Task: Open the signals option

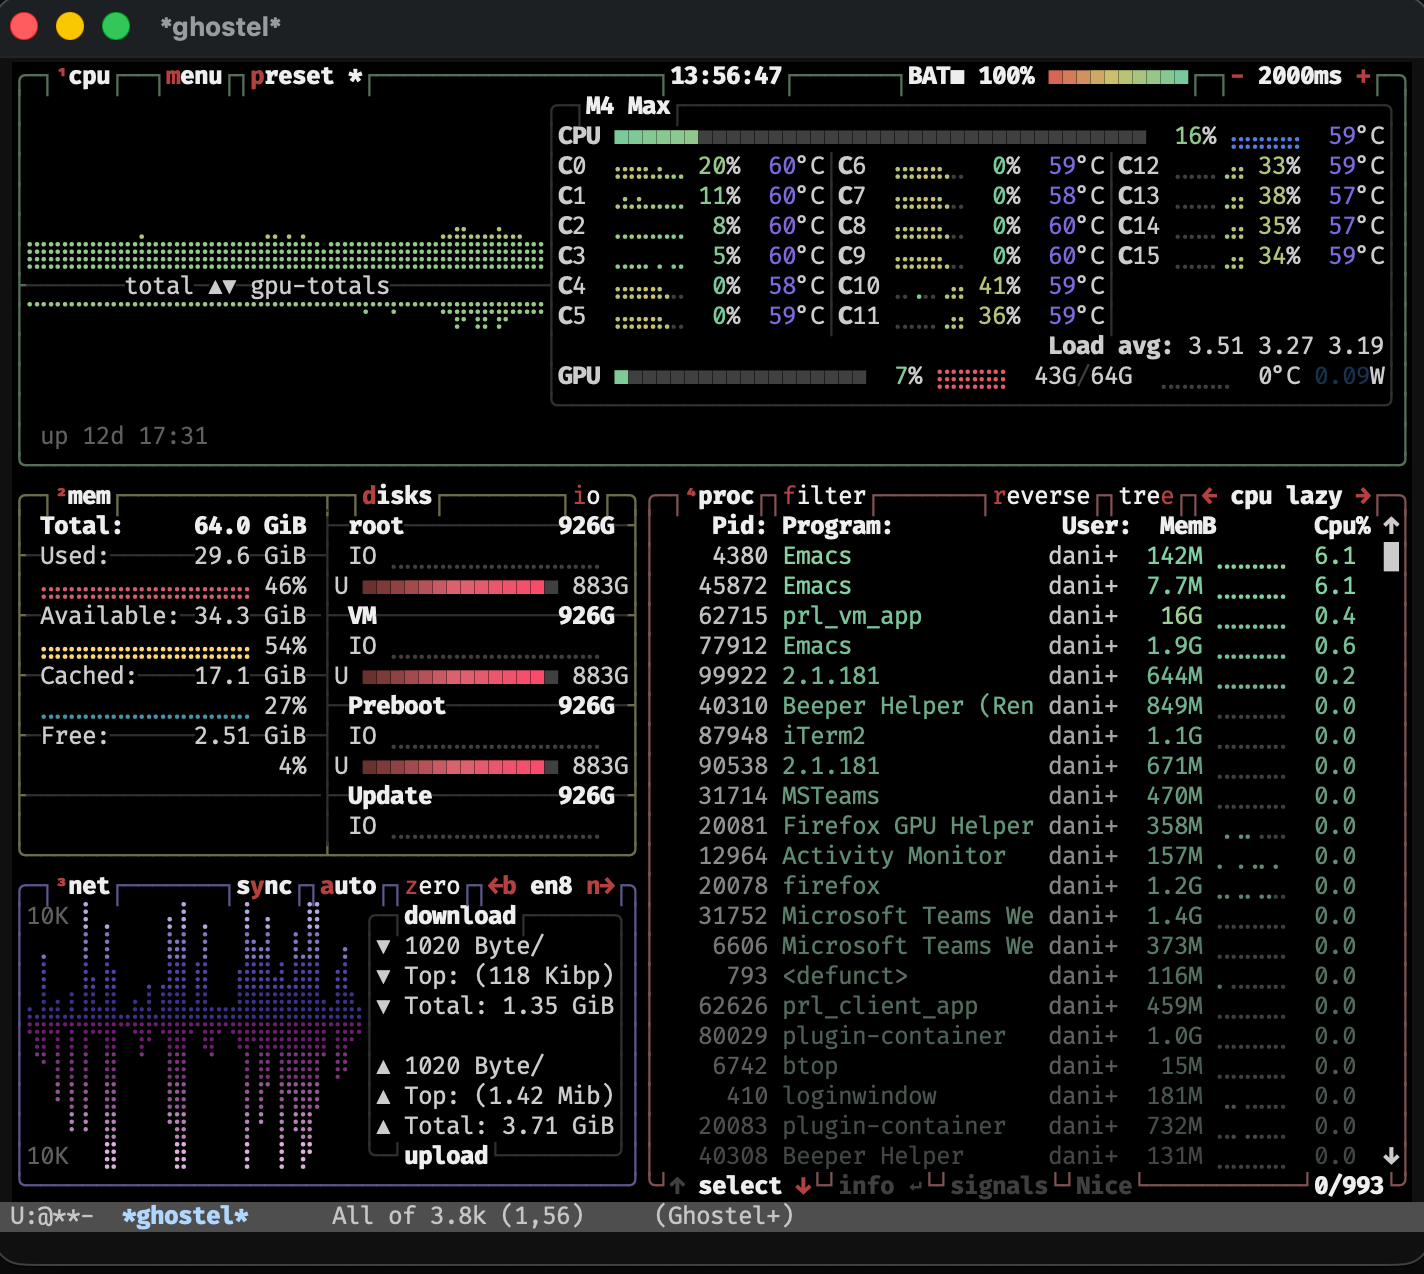Action: (999, 1186)
